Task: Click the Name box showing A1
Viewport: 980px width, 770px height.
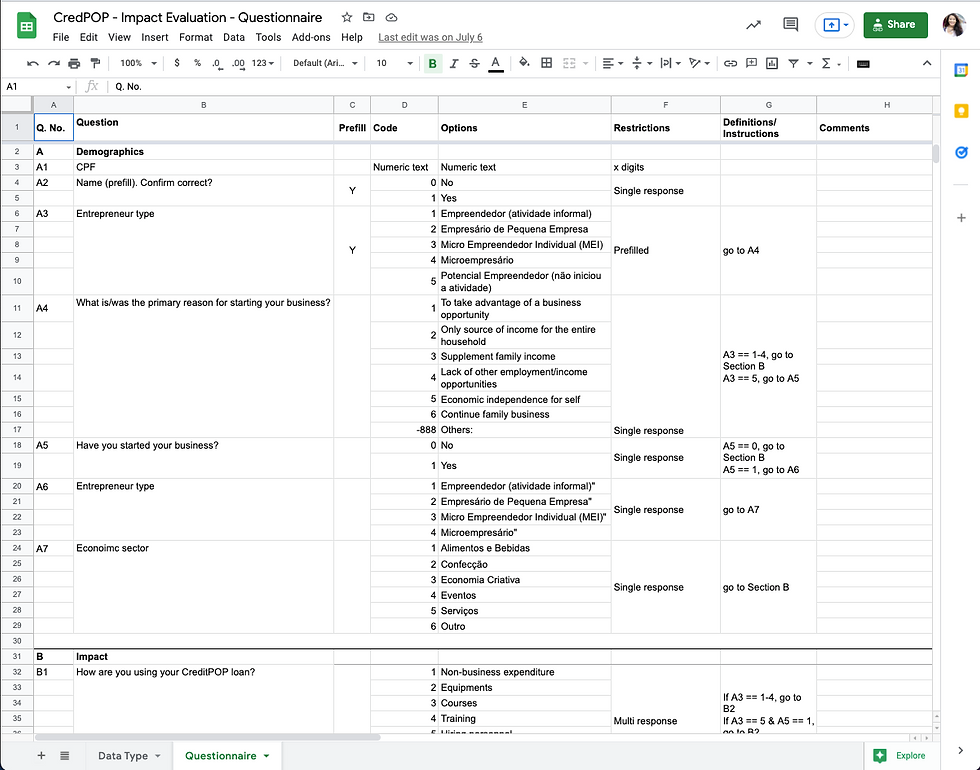Action: tap(38, 86)
